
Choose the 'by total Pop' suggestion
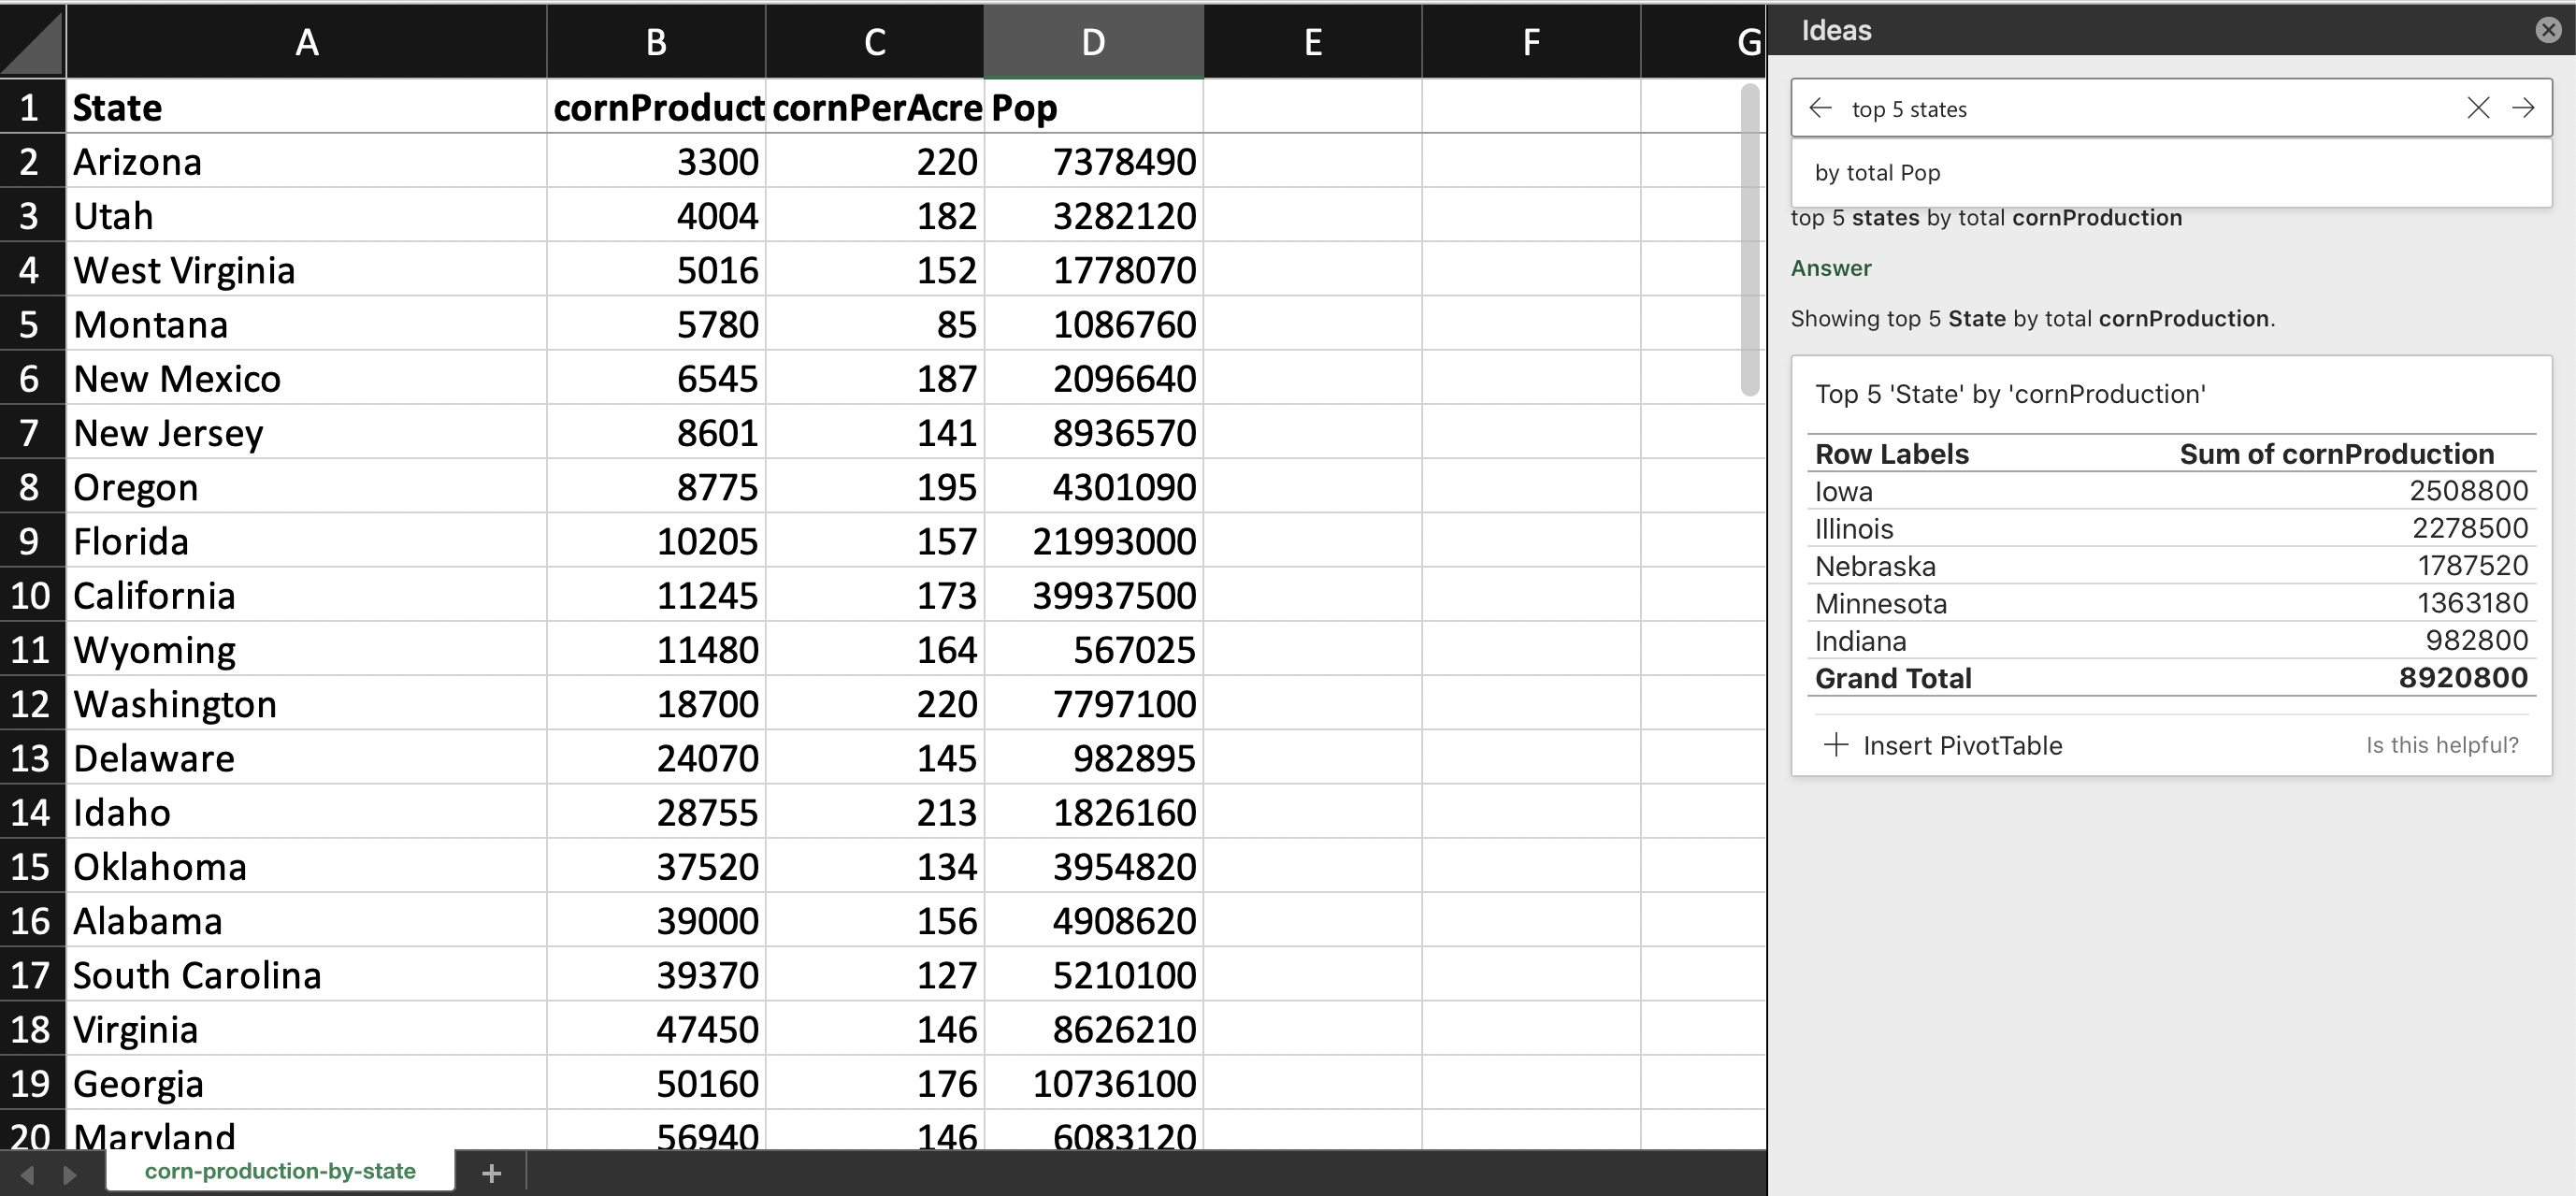[x=1877, y=173]
